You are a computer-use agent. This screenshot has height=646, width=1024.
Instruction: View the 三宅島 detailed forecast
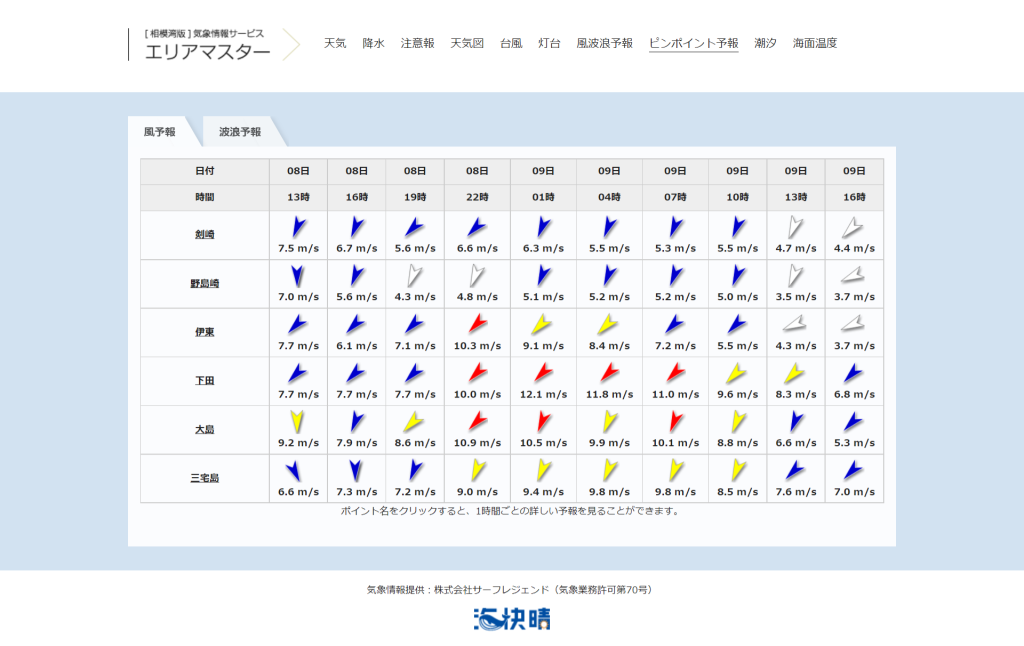pos(204,478)
